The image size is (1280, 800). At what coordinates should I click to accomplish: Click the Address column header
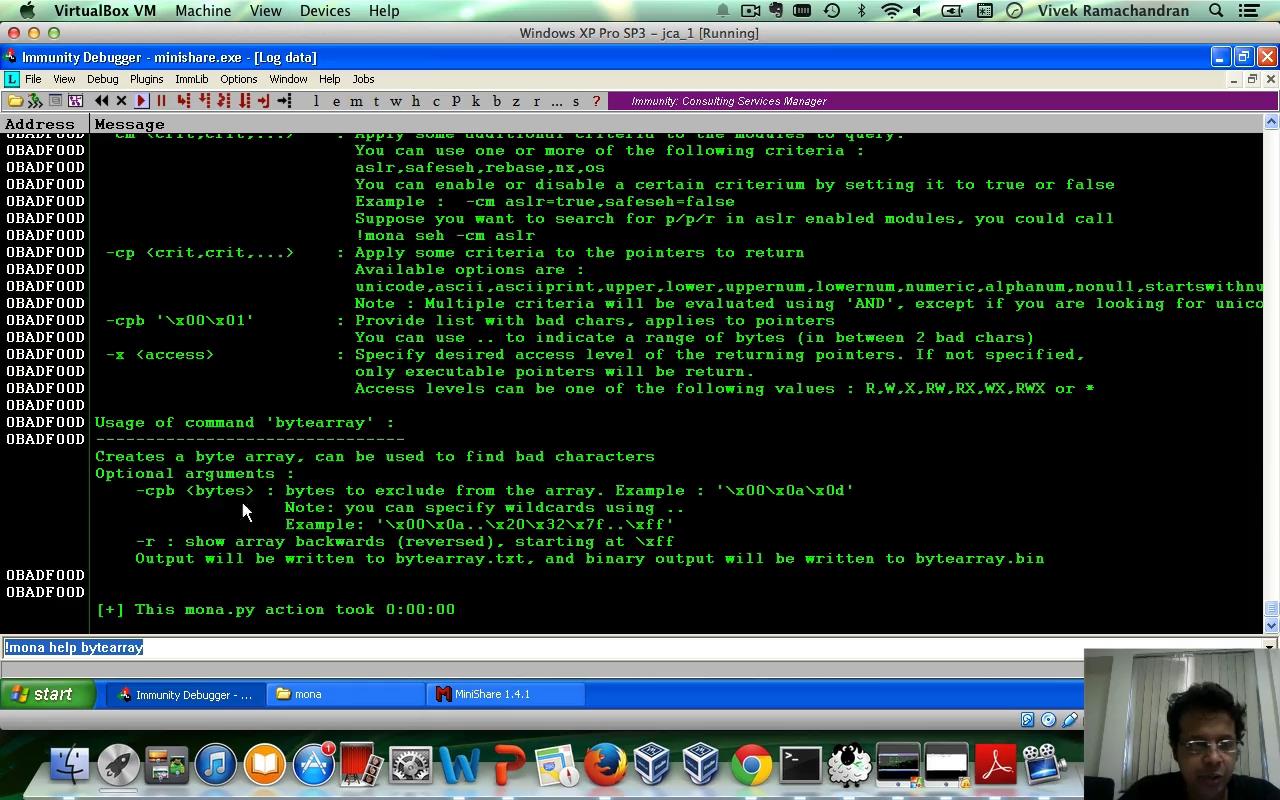click(x=45, y=124)
